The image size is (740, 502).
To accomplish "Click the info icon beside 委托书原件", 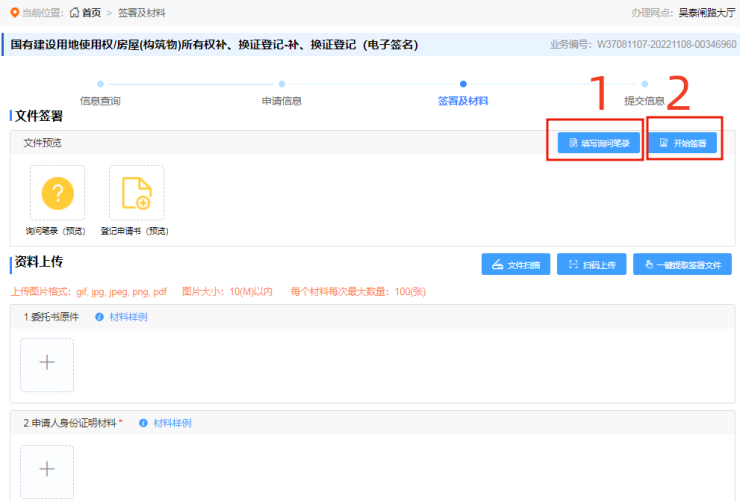I will [99, 317].
